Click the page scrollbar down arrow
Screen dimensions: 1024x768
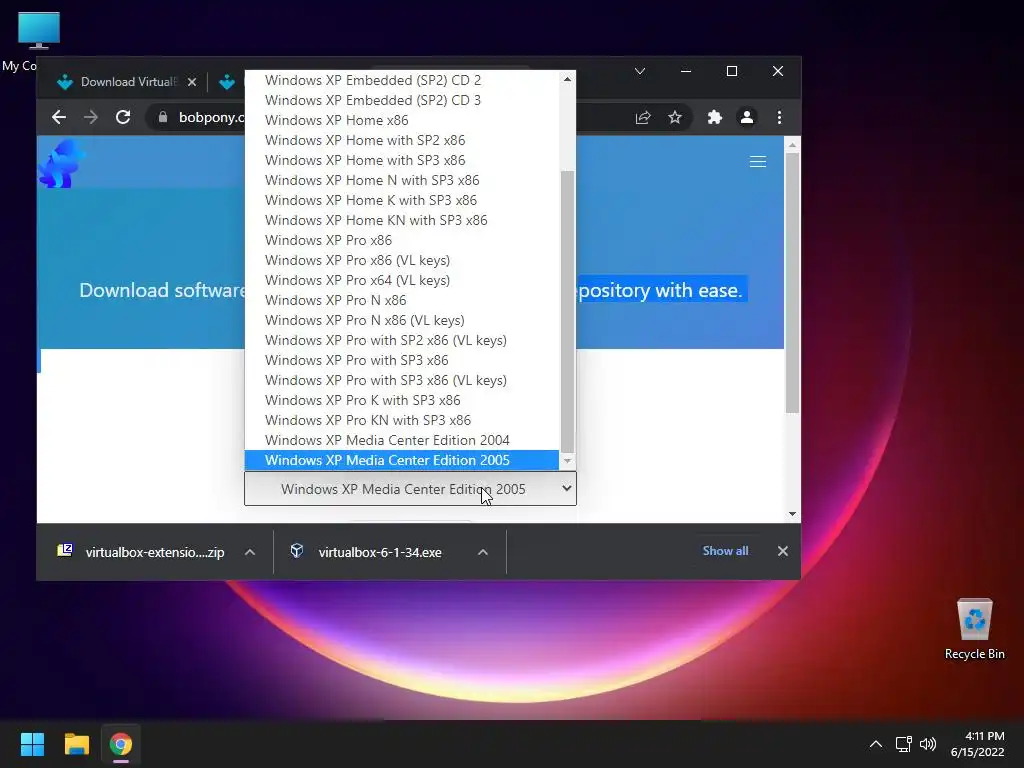792,514
